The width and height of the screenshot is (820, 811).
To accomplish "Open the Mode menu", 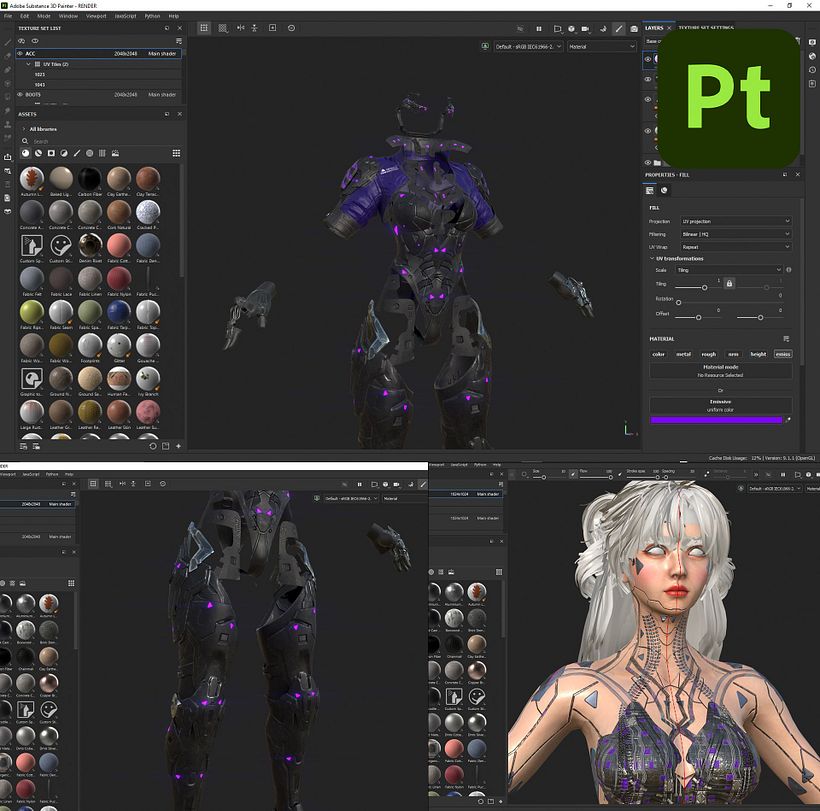I will click(44, 16).
